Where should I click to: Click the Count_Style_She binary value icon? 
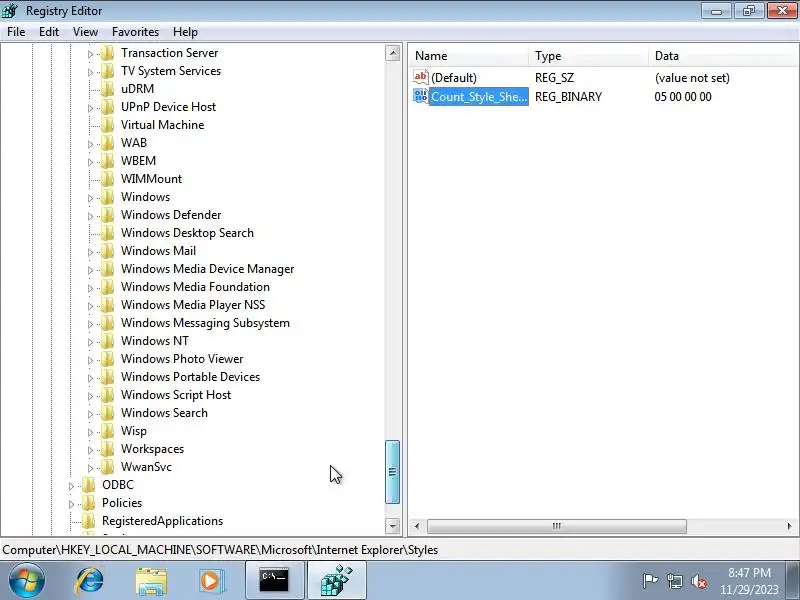(420, 96)
